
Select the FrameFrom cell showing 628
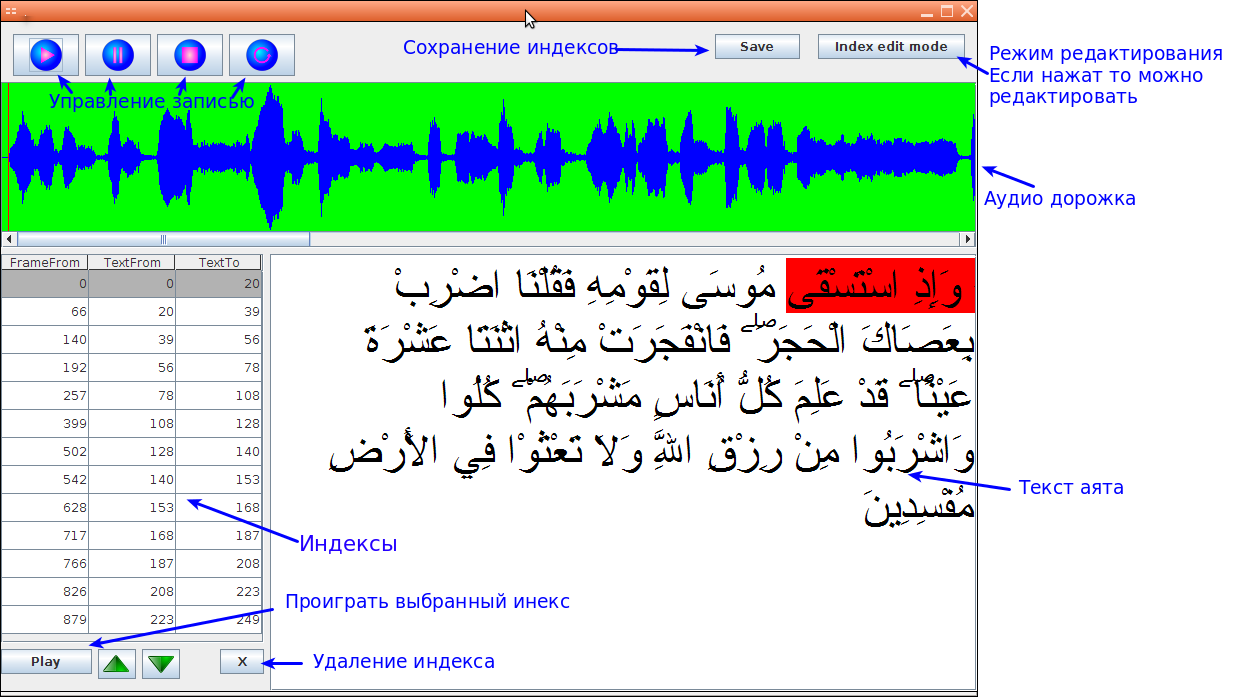click(x=45, y=508)
